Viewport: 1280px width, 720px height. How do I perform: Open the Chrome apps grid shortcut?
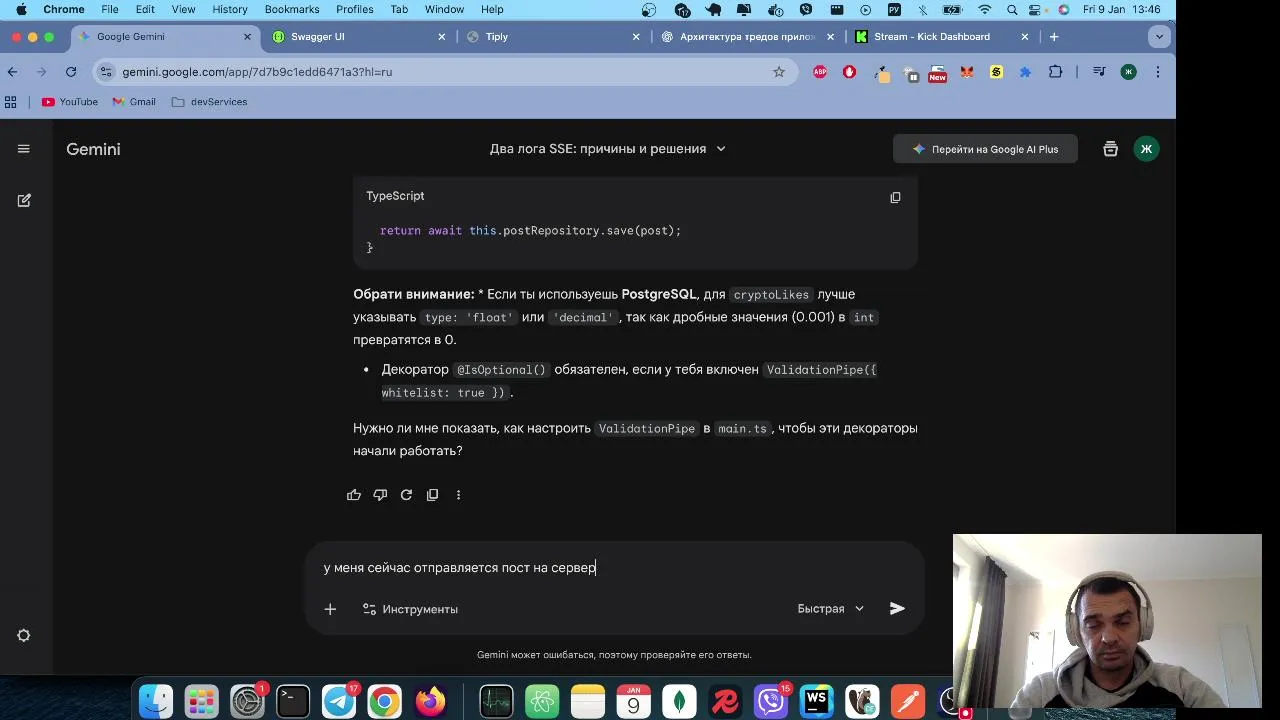pyautogui.click(x=11, y=102)
